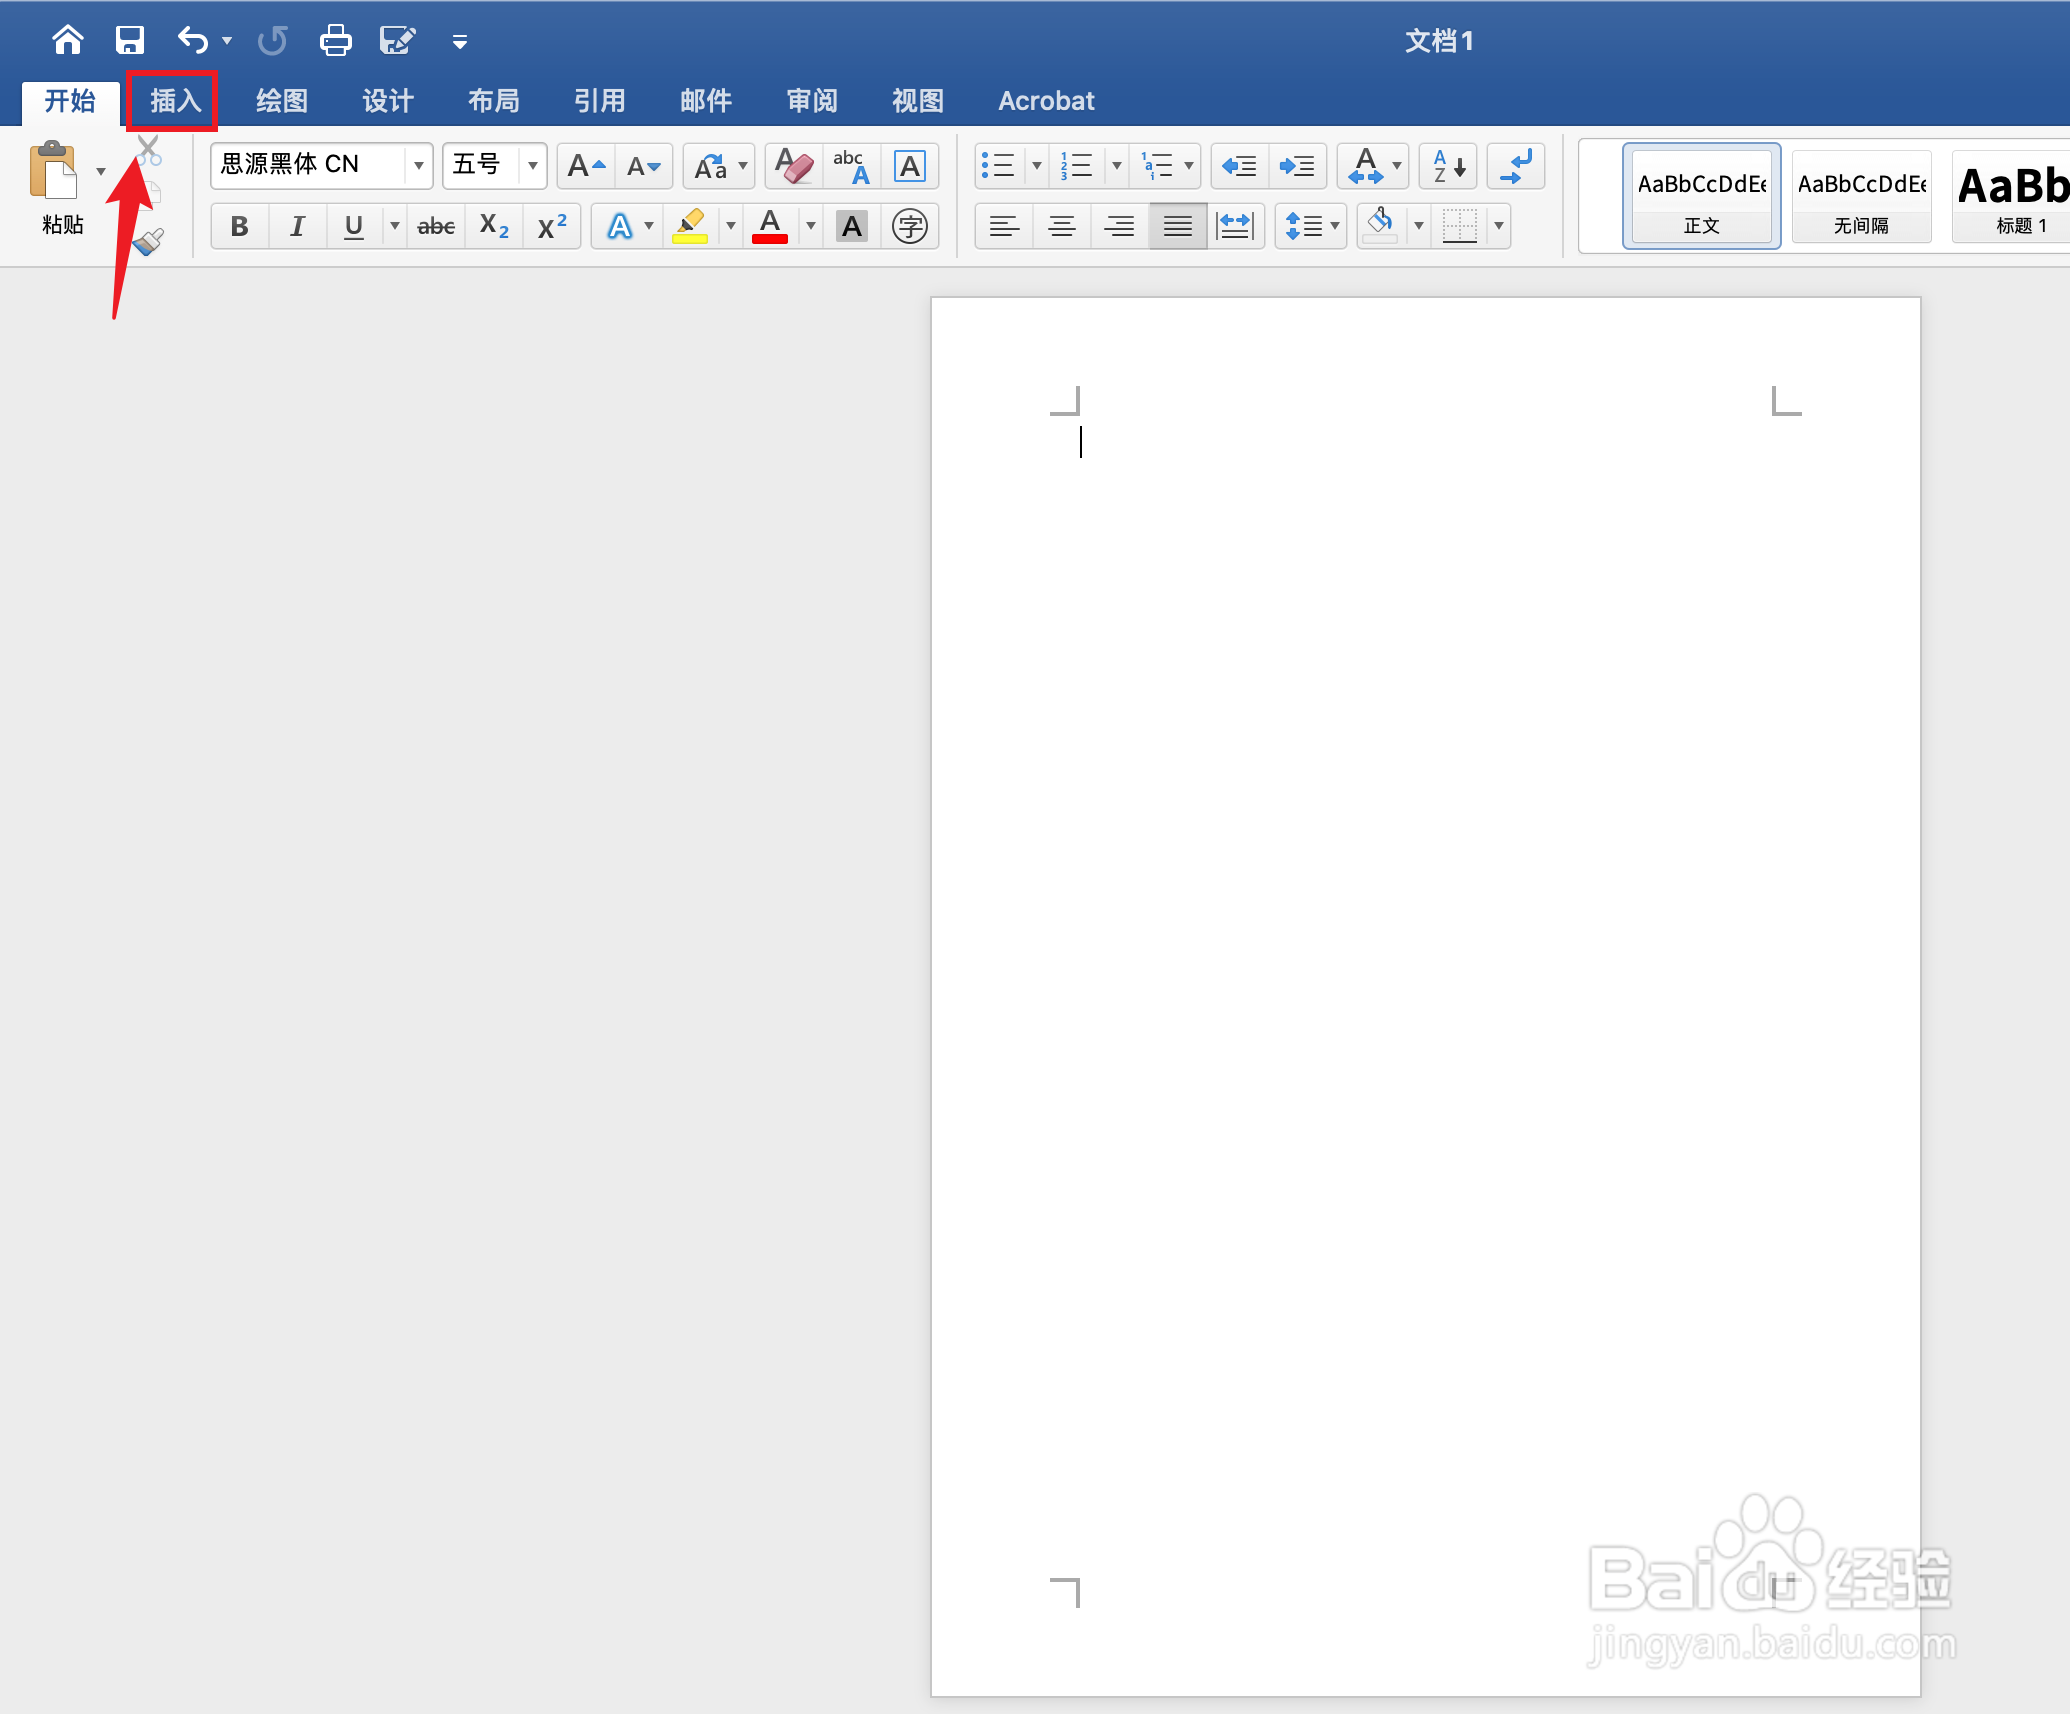Apply the red font color swatch
The width and height of the screenshot is (2070, 1714).
click(x=769, y=226)
